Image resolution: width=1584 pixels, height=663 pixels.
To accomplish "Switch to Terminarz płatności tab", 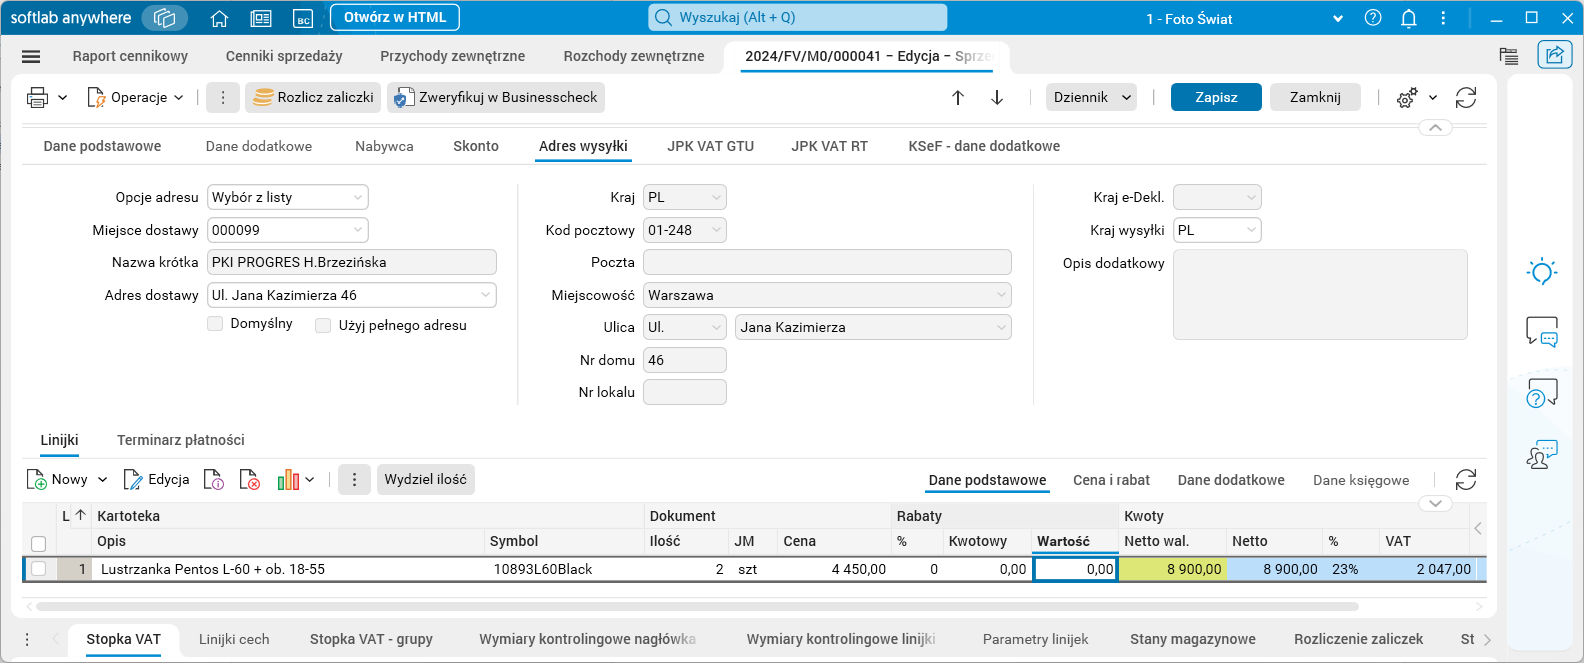I will pos(181,440).
